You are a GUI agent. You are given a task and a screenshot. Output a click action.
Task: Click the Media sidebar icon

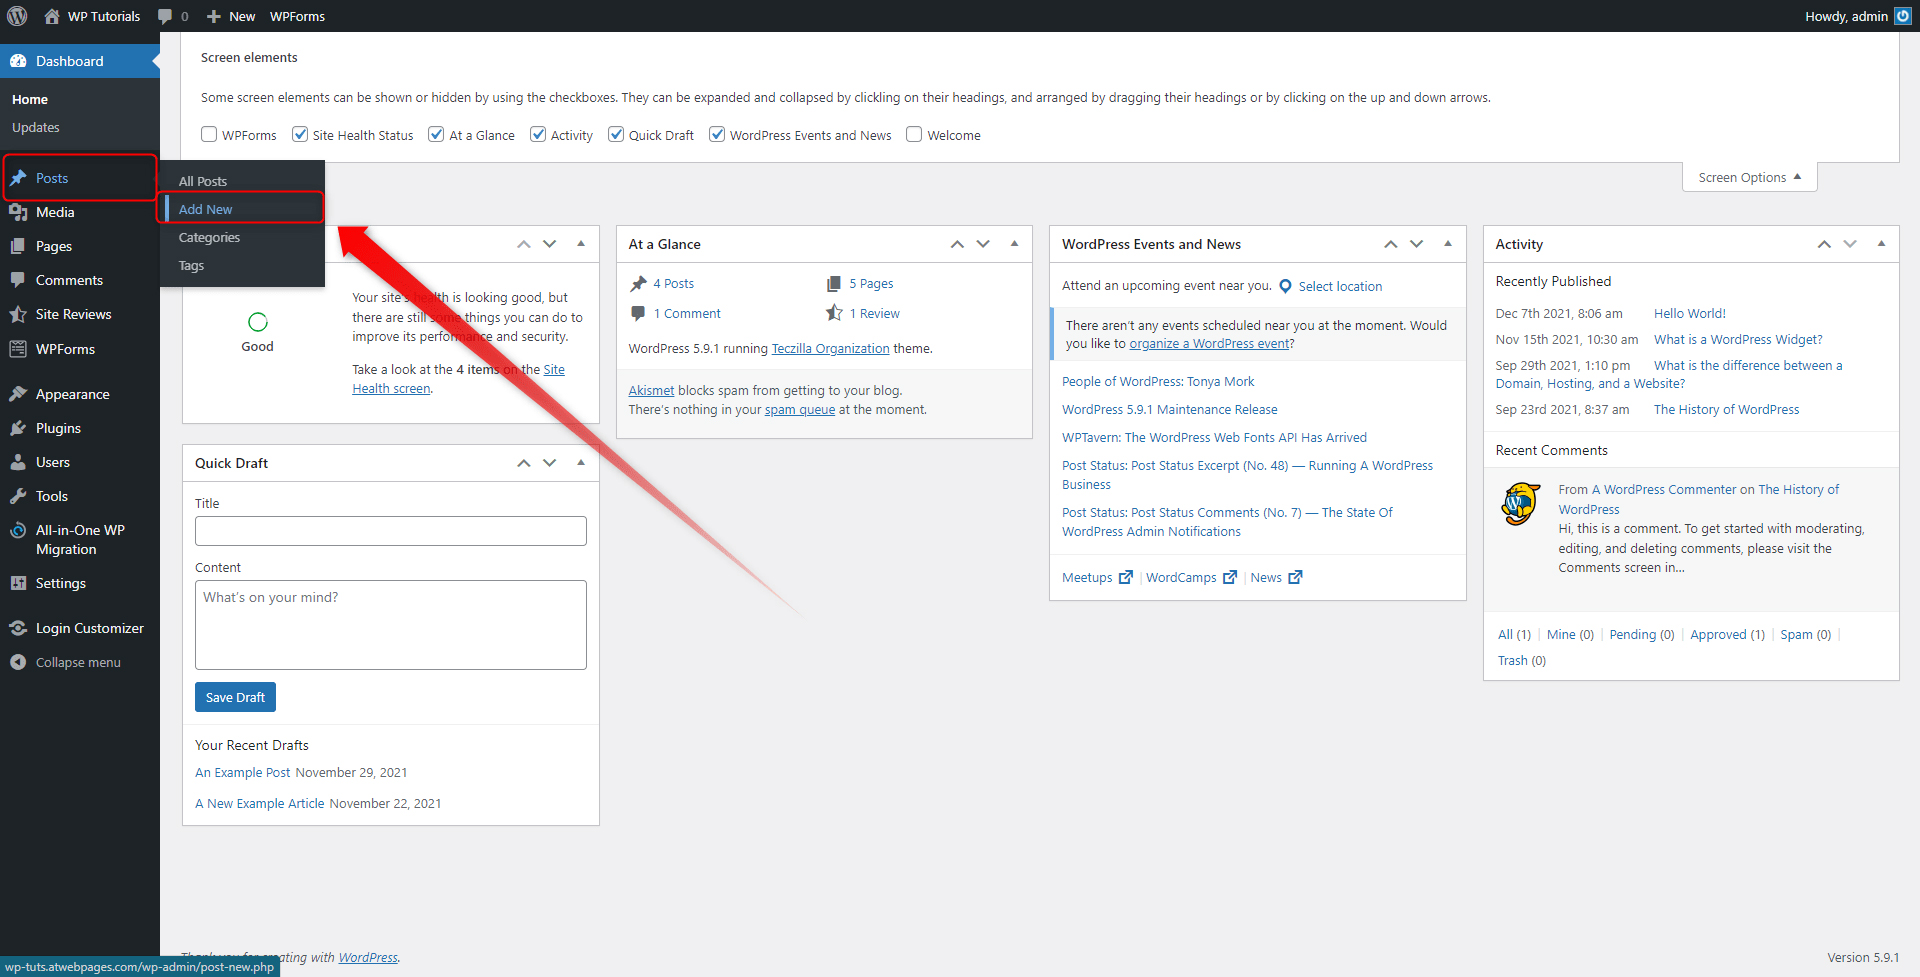(18, 212)
